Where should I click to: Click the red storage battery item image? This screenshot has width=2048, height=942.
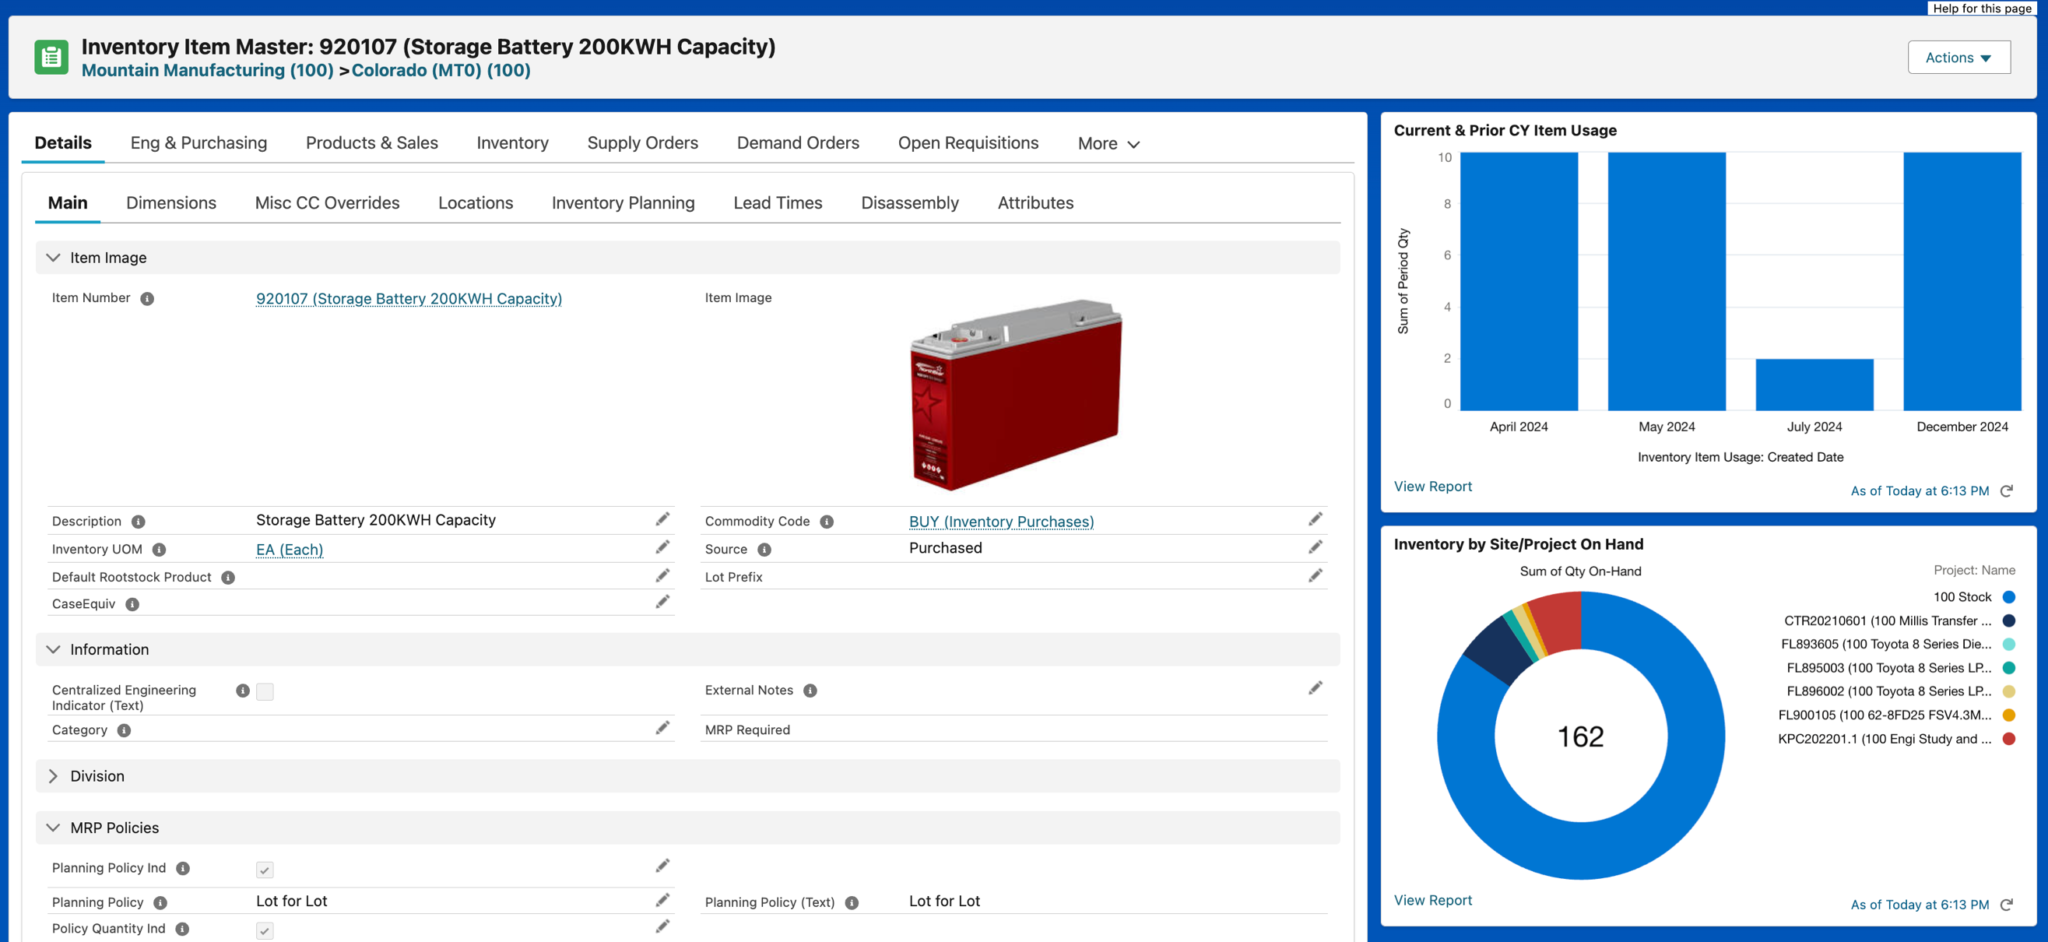1015,394
